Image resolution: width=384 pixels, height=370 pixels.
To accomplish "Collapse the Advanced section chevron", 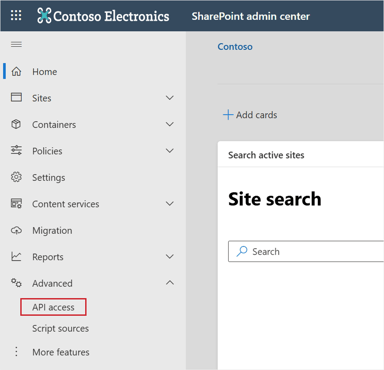I will point(170,283).
